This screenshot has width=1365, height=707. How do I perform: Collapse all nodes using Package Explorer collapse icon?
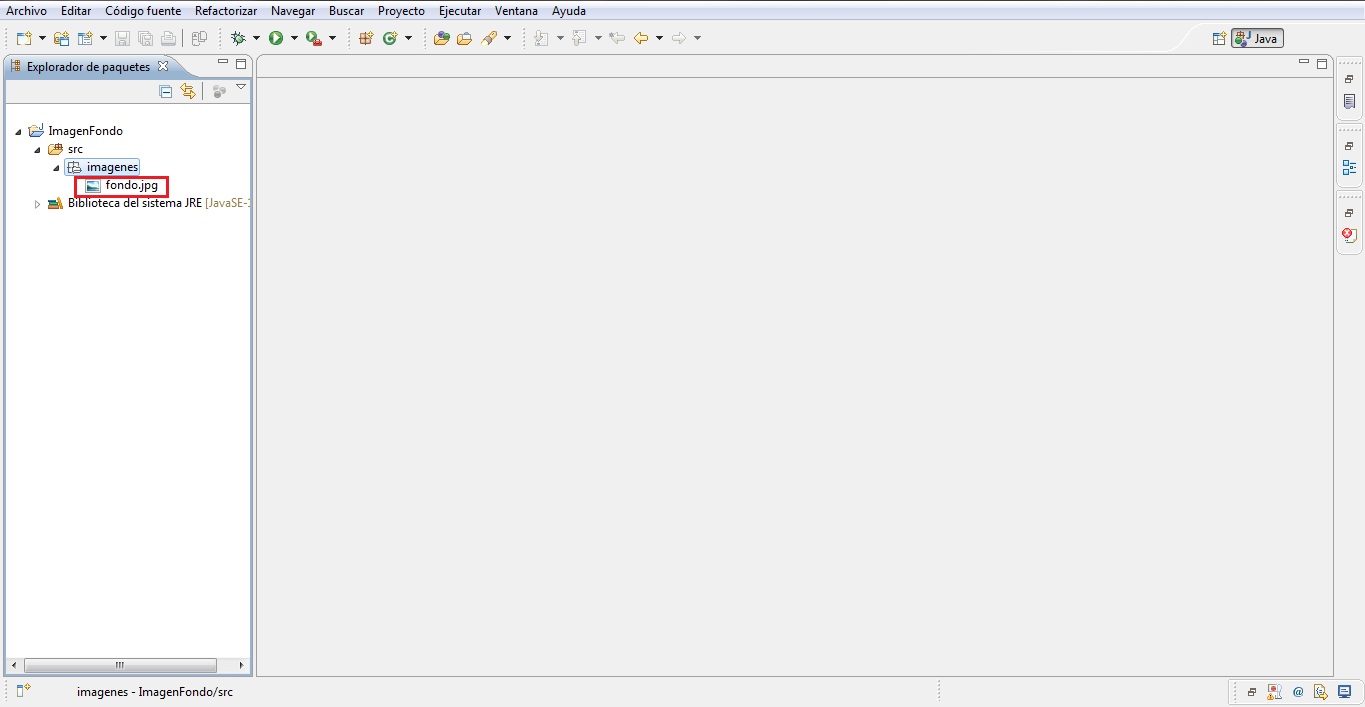[x=164, y=91]
